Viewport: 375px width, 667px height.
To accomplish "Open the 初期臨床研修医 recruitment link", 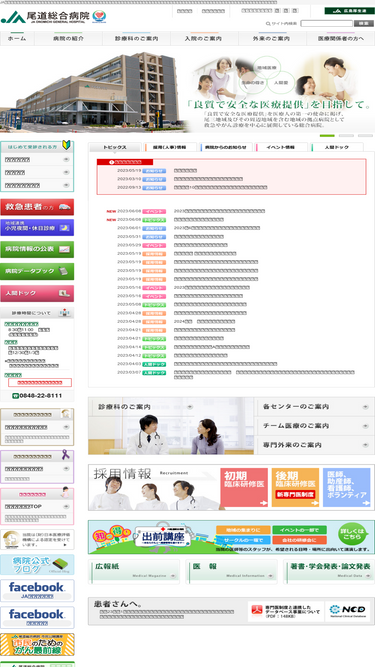I will pos(244,487).
